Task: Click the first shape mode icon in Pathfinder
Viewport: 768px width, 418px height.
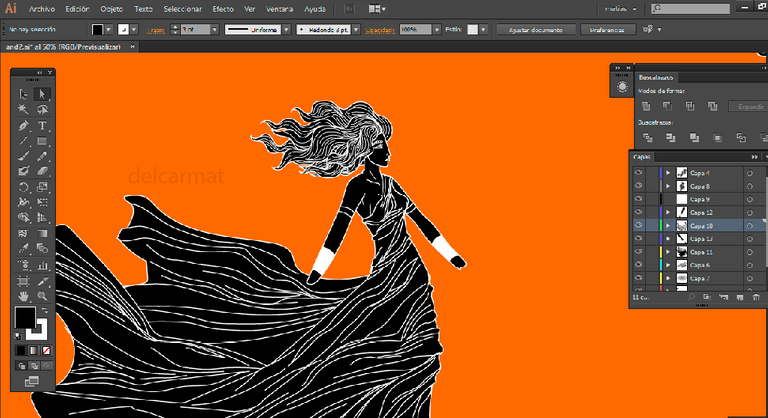Action: (647, 106)
